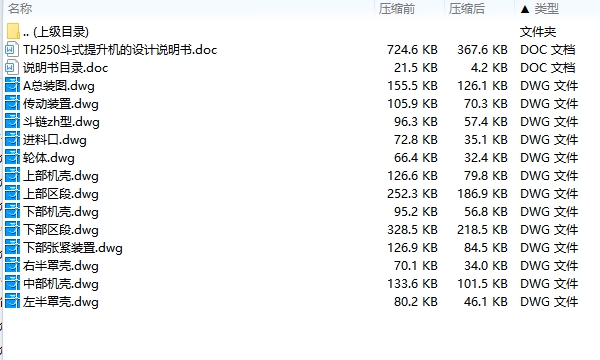600x360 pixels.
Task: Click the DOC icon for TH250斗式提升机的设计说明书.doc
Action: [11, 49]
